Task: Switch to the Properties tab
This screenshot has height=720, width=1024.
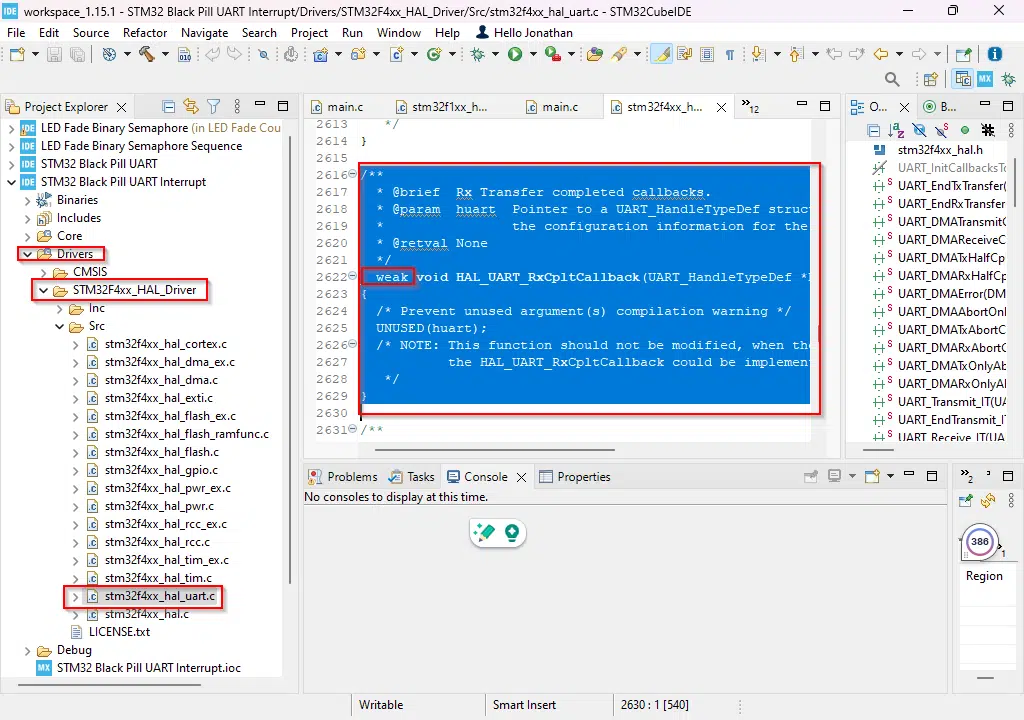Action: point(575,477)
